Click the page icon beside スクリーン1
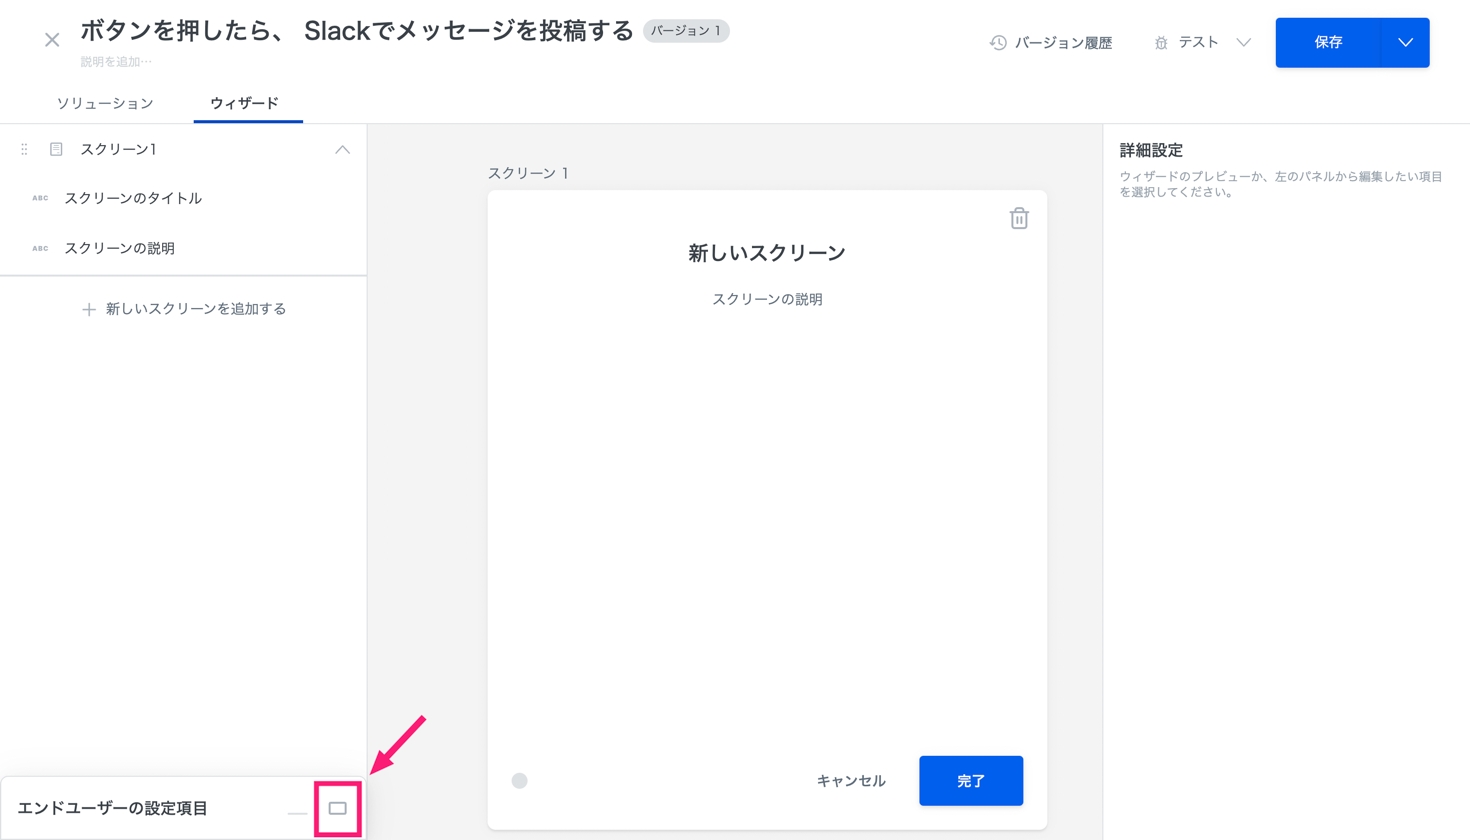This screenshot has width=1470, height=840. (56, 149)
